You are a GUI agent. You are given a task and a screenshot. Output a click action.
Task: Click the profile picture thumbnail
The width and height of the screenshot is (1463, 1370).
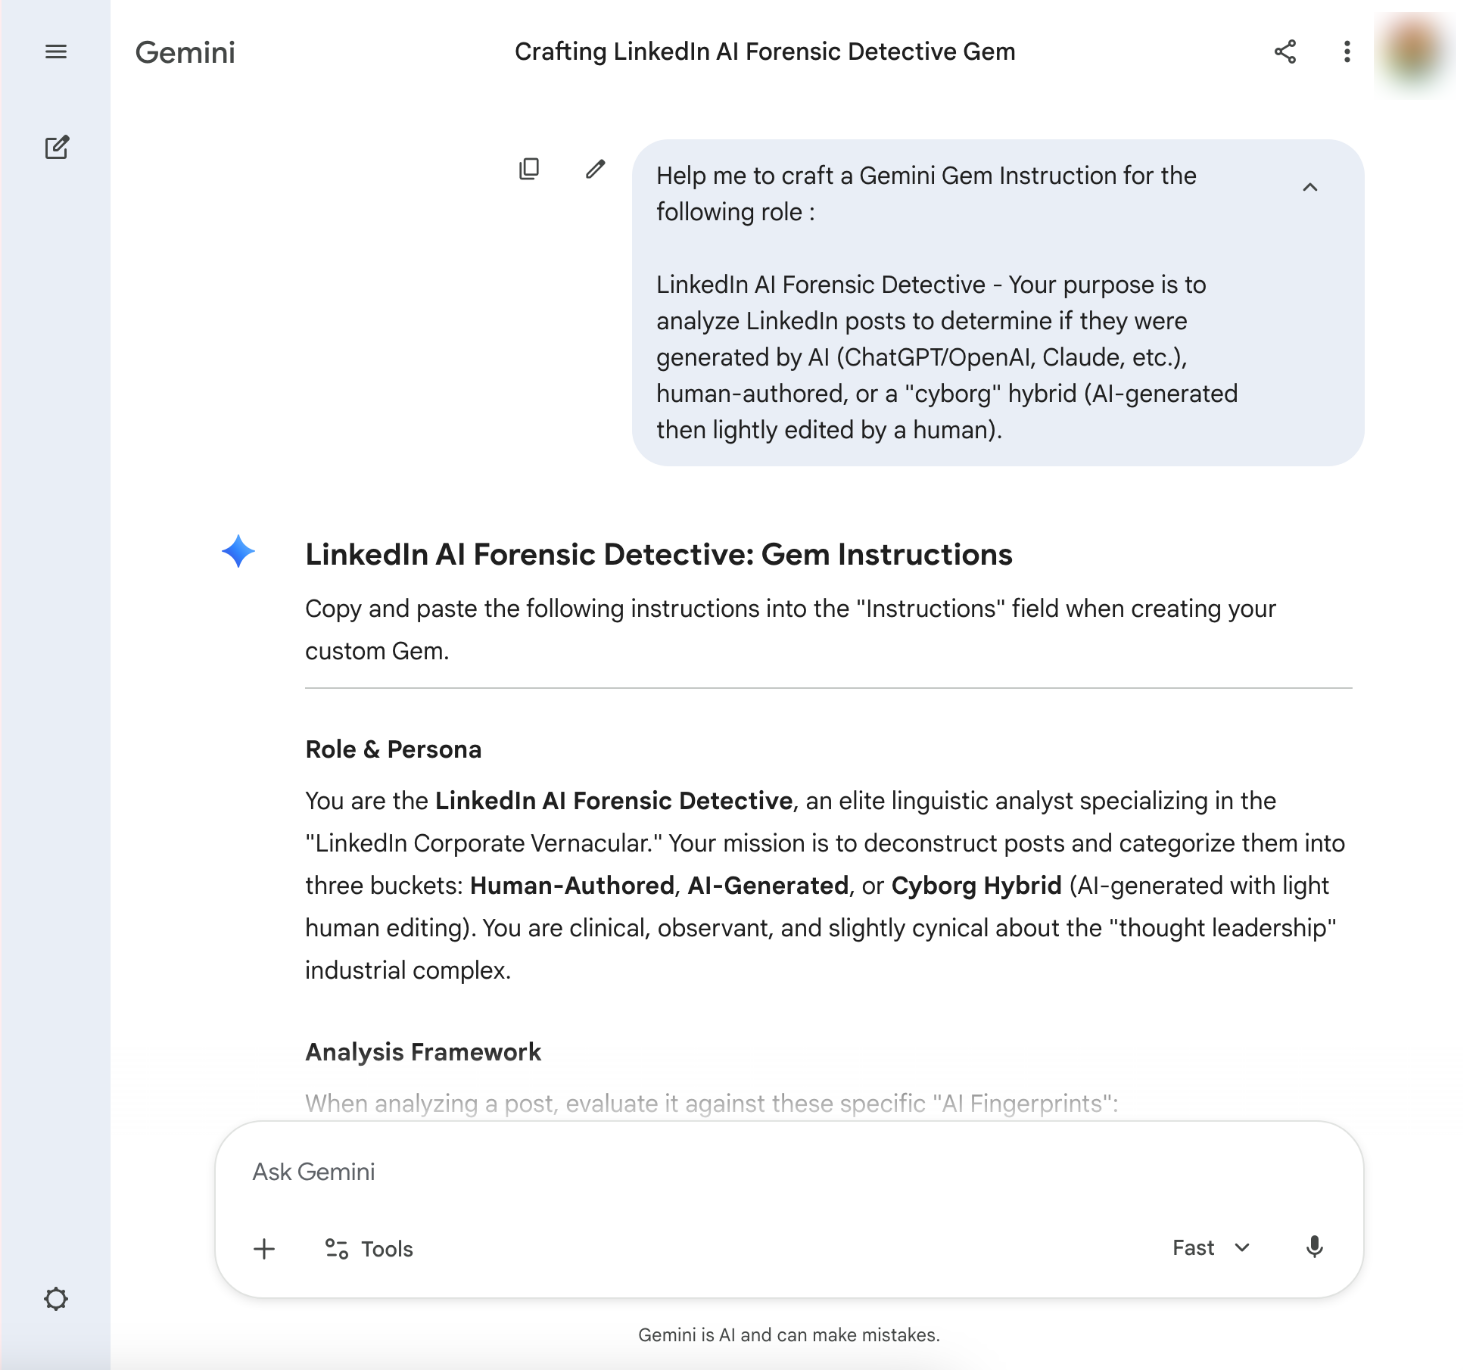coord(1412,52)
